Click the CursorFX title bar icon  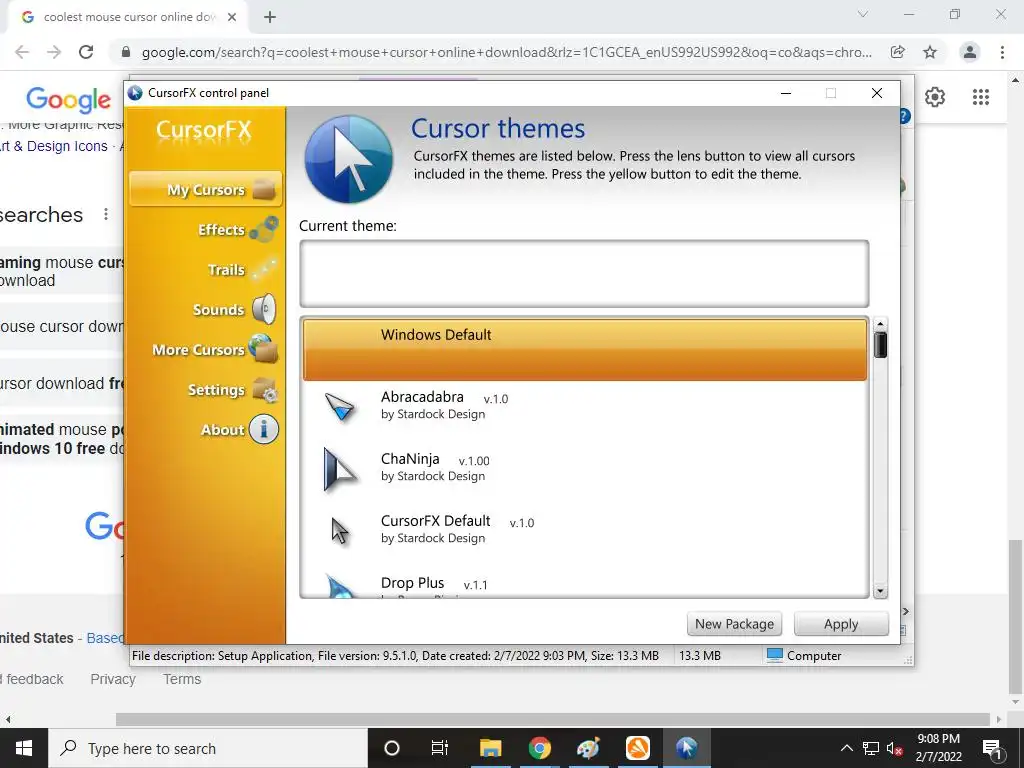[135, 93]
